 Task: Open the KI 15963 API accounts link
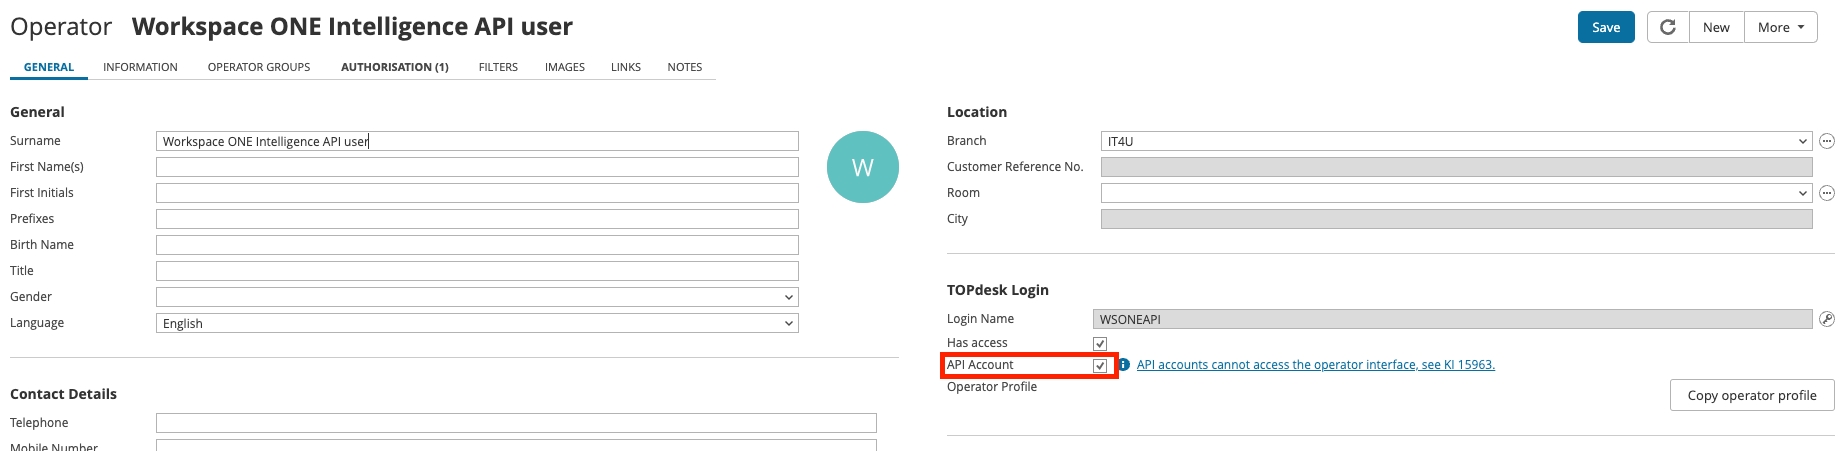(1315, 365)
